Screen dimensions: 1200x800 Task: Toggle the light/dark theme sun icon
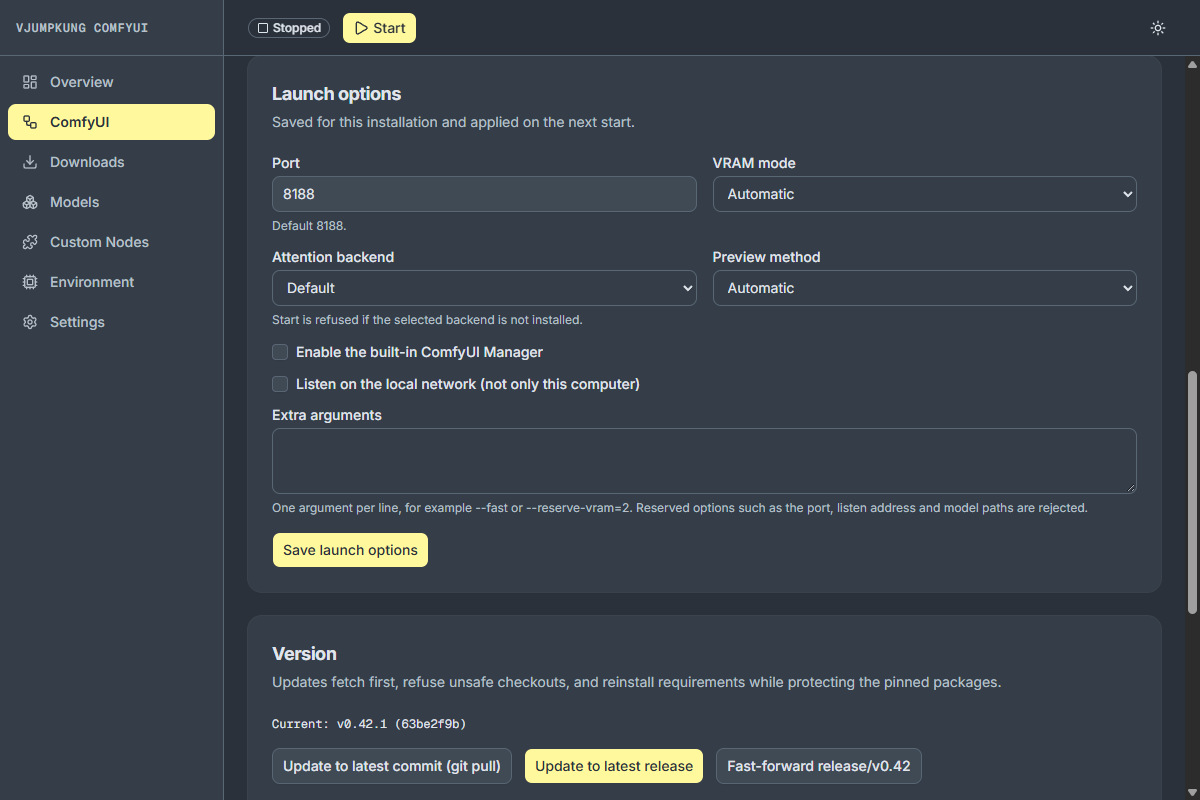tap(1158, 28)
